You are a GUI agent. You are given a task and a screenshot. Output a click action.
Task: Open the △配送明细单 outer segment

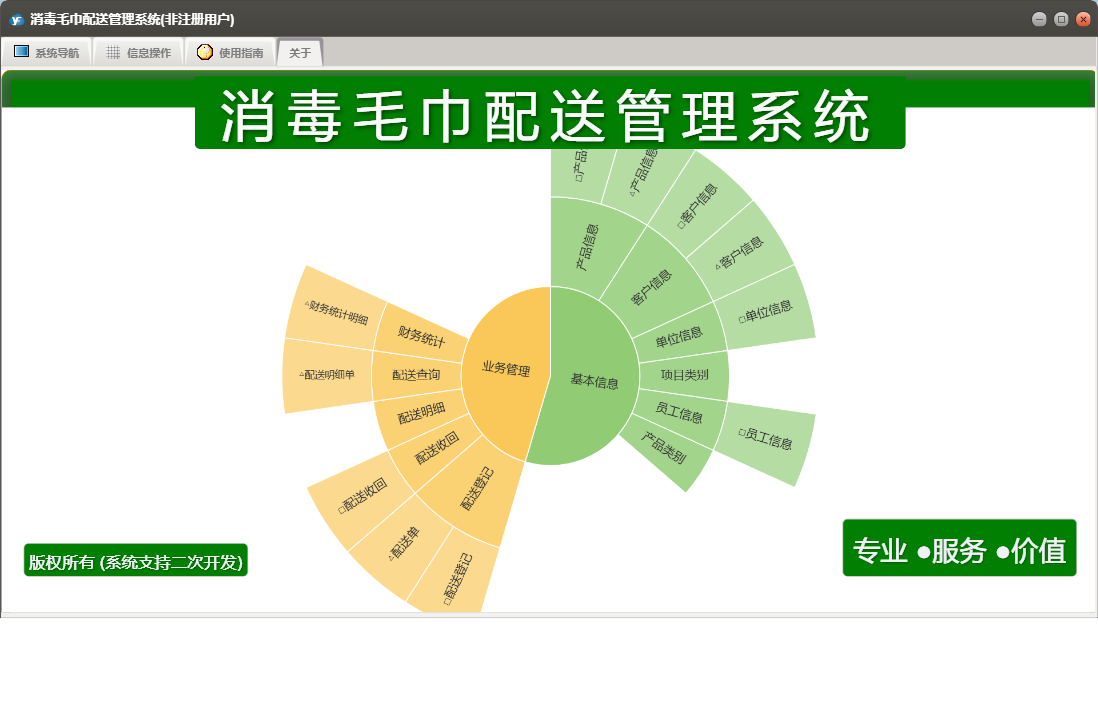(327, 375)
